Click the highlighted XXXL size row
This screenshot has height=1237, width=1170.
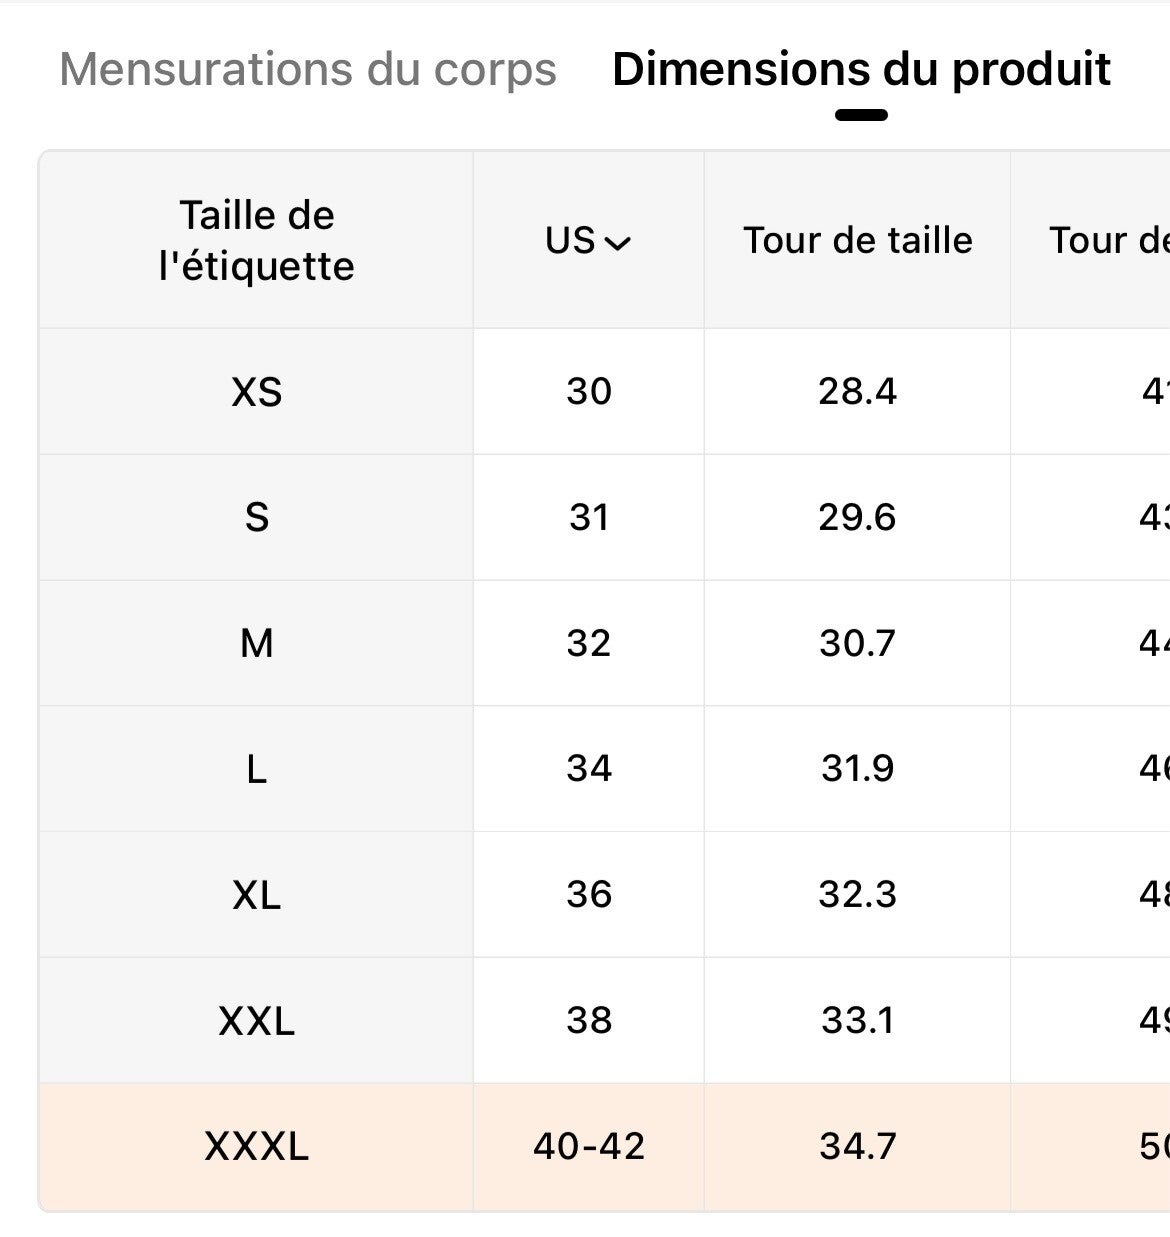click(x=256, y=1146)
